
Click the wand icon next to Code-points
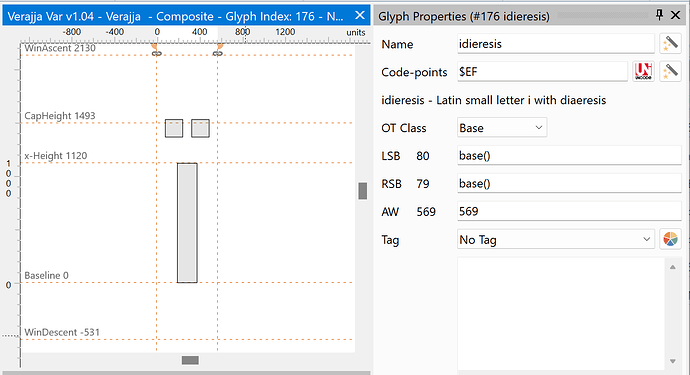[670, 72]
